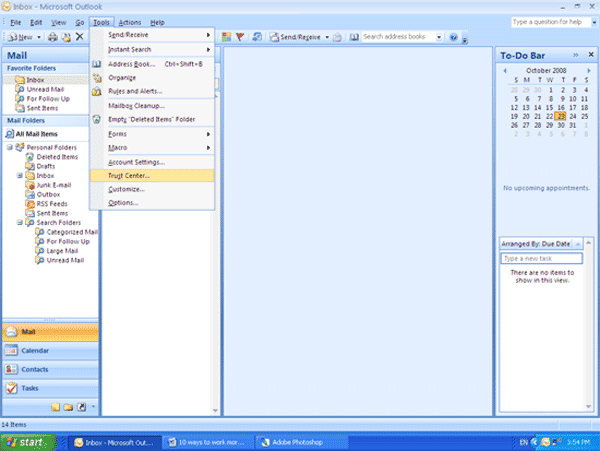The height and width of the screenshot is (451, 600).
Task: Go to previous month in To-Do Bar calendar
Action: point(505,70)
